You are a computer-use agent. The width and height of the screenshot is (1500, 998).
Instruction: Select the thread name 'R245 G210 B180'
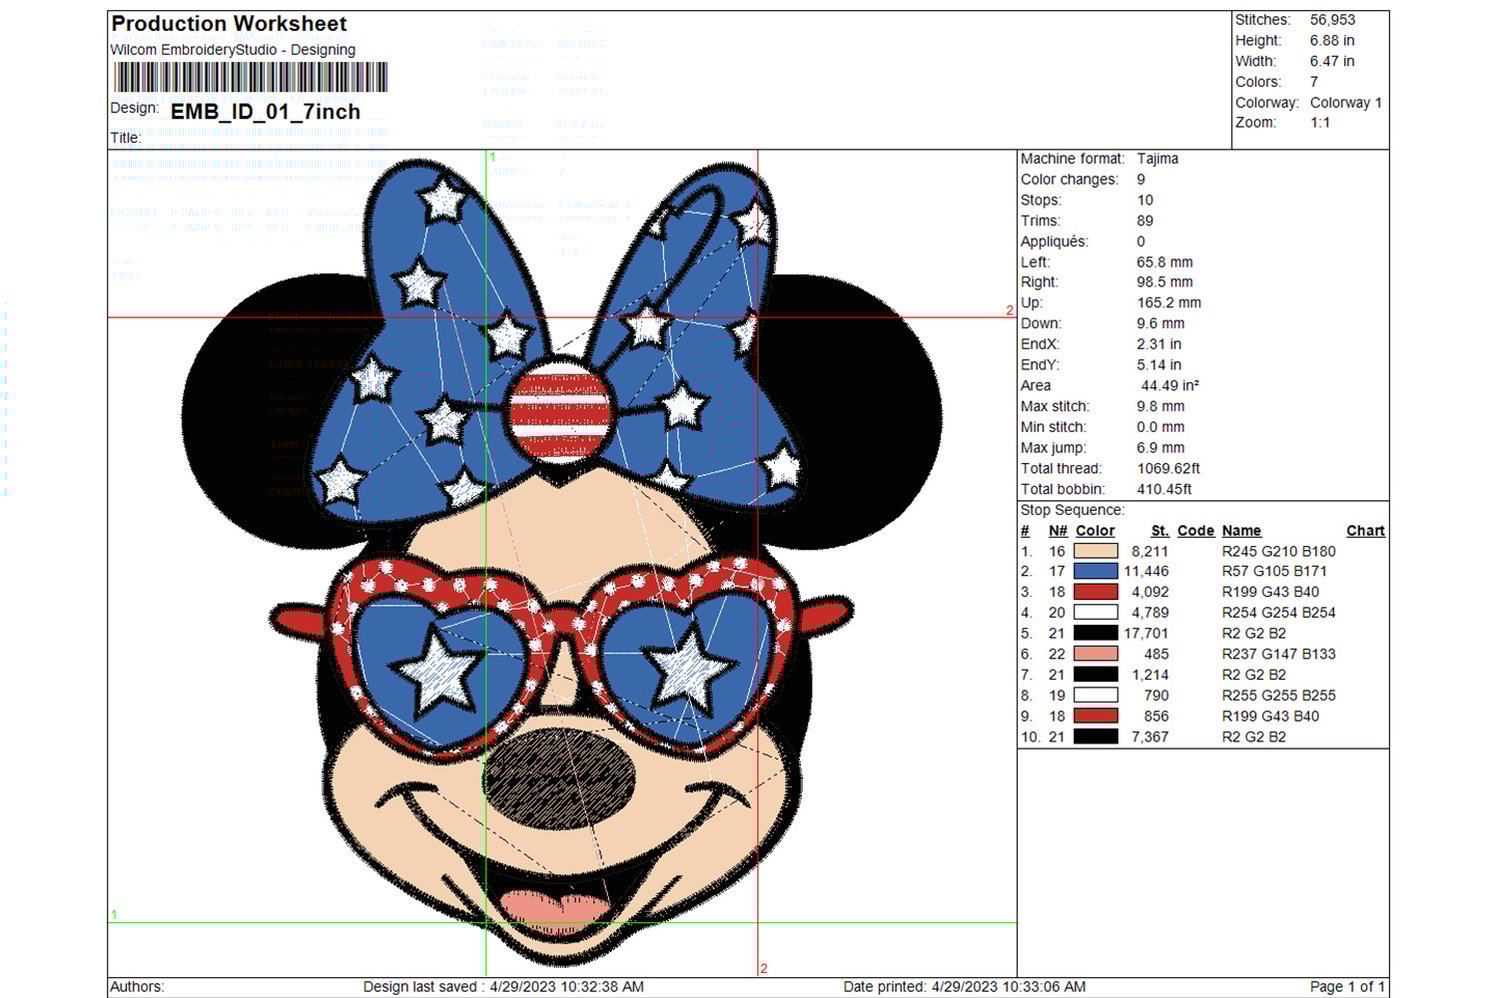pos(1279,551)
